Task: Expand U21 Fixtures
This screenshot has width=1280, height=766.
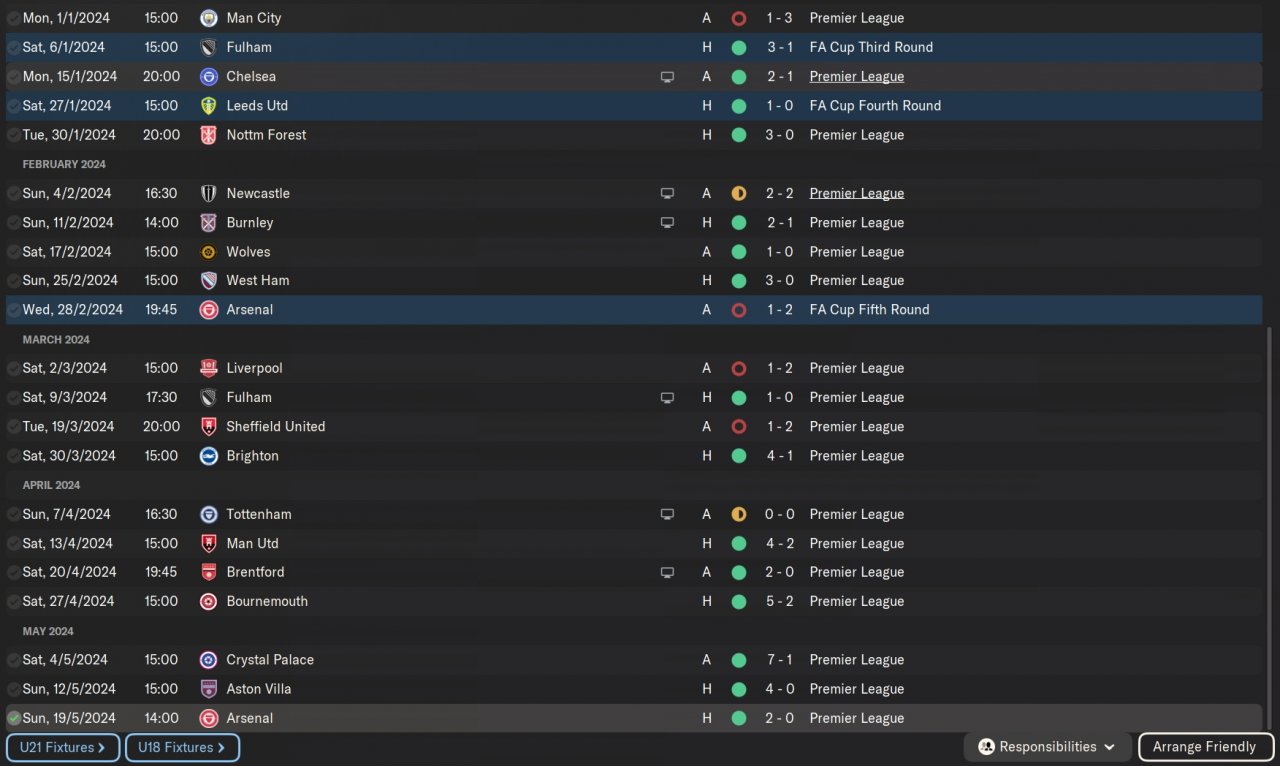Action: (x=62, y=747)
